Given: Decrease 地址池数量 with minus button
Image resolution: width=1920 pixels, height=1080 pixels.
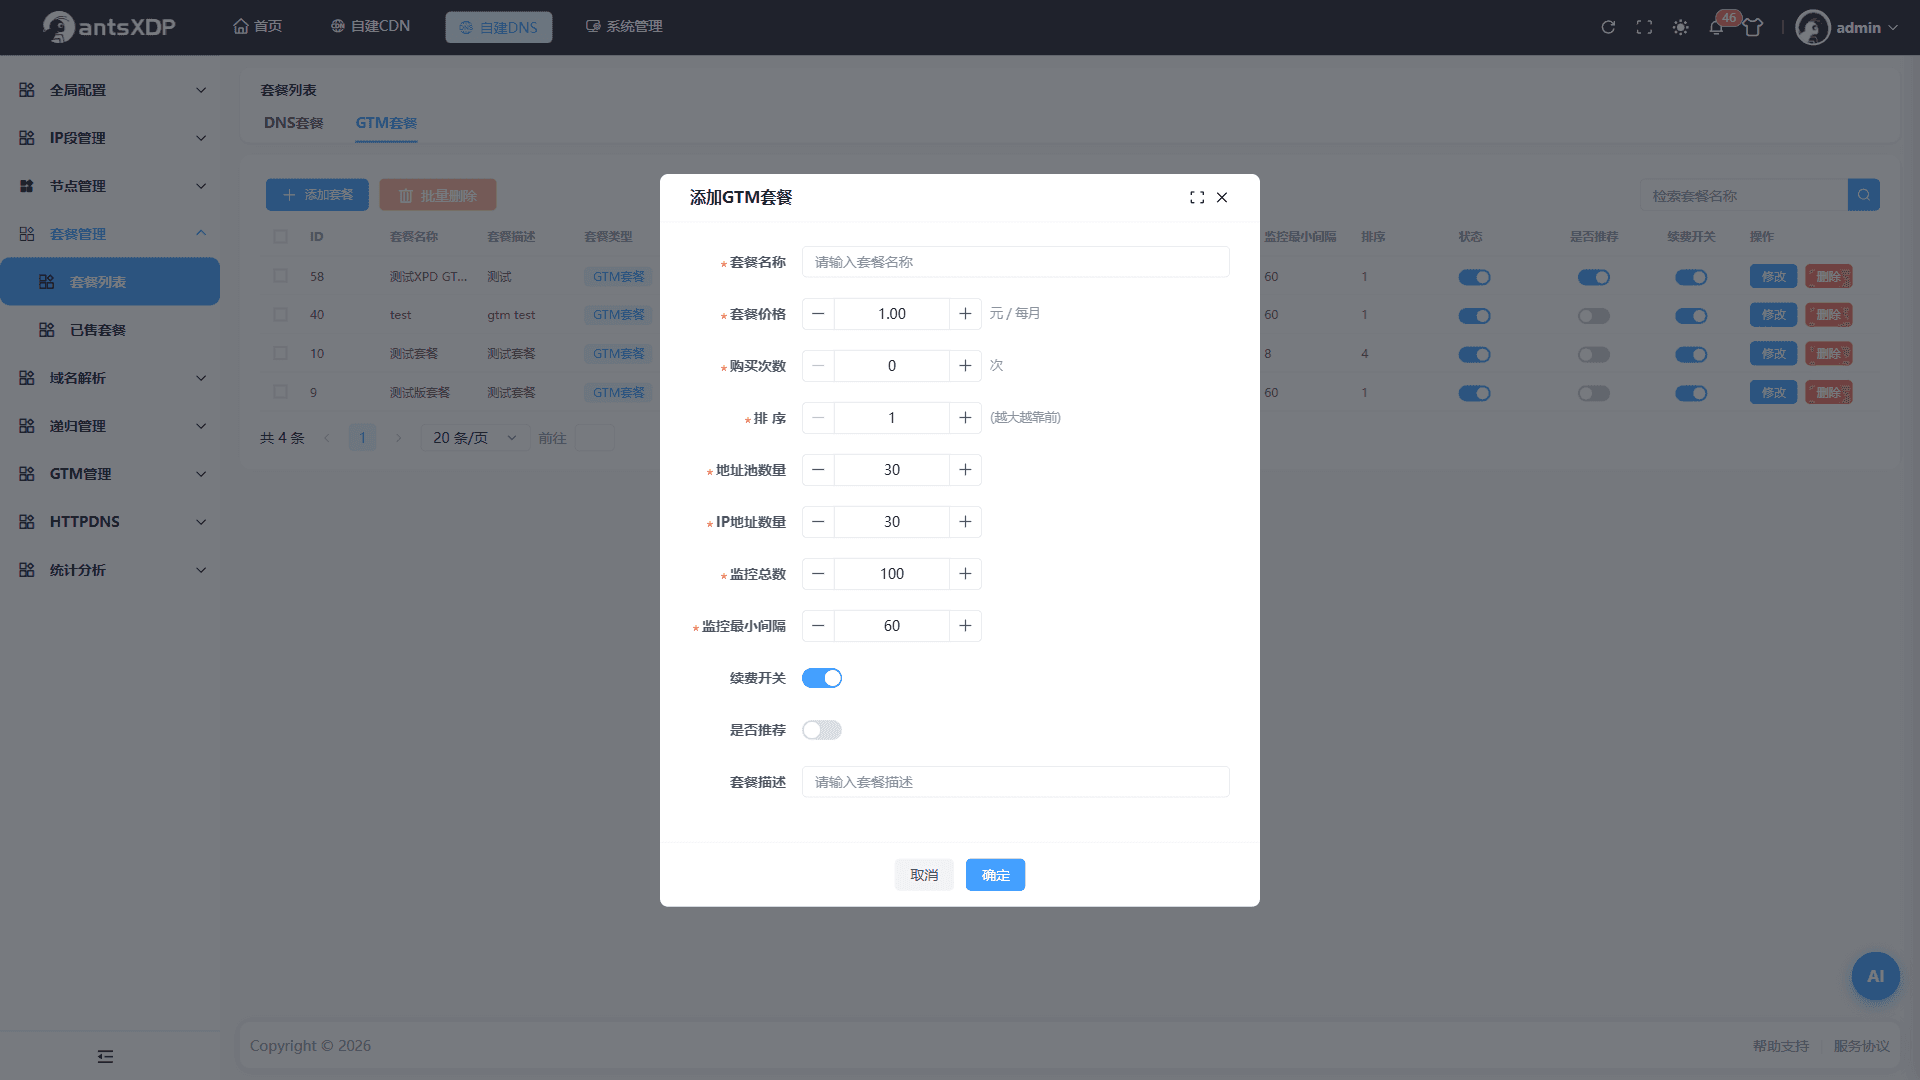Looking at the screenshot, I should tap(818, 470).
